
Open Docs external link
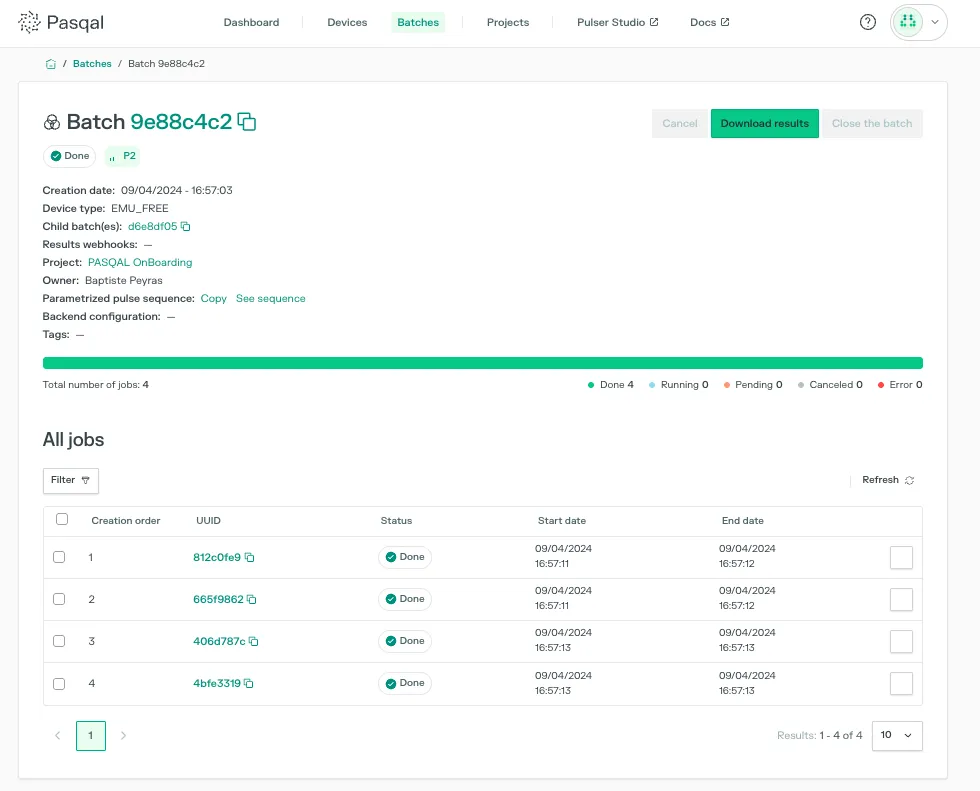coord(709,22)
